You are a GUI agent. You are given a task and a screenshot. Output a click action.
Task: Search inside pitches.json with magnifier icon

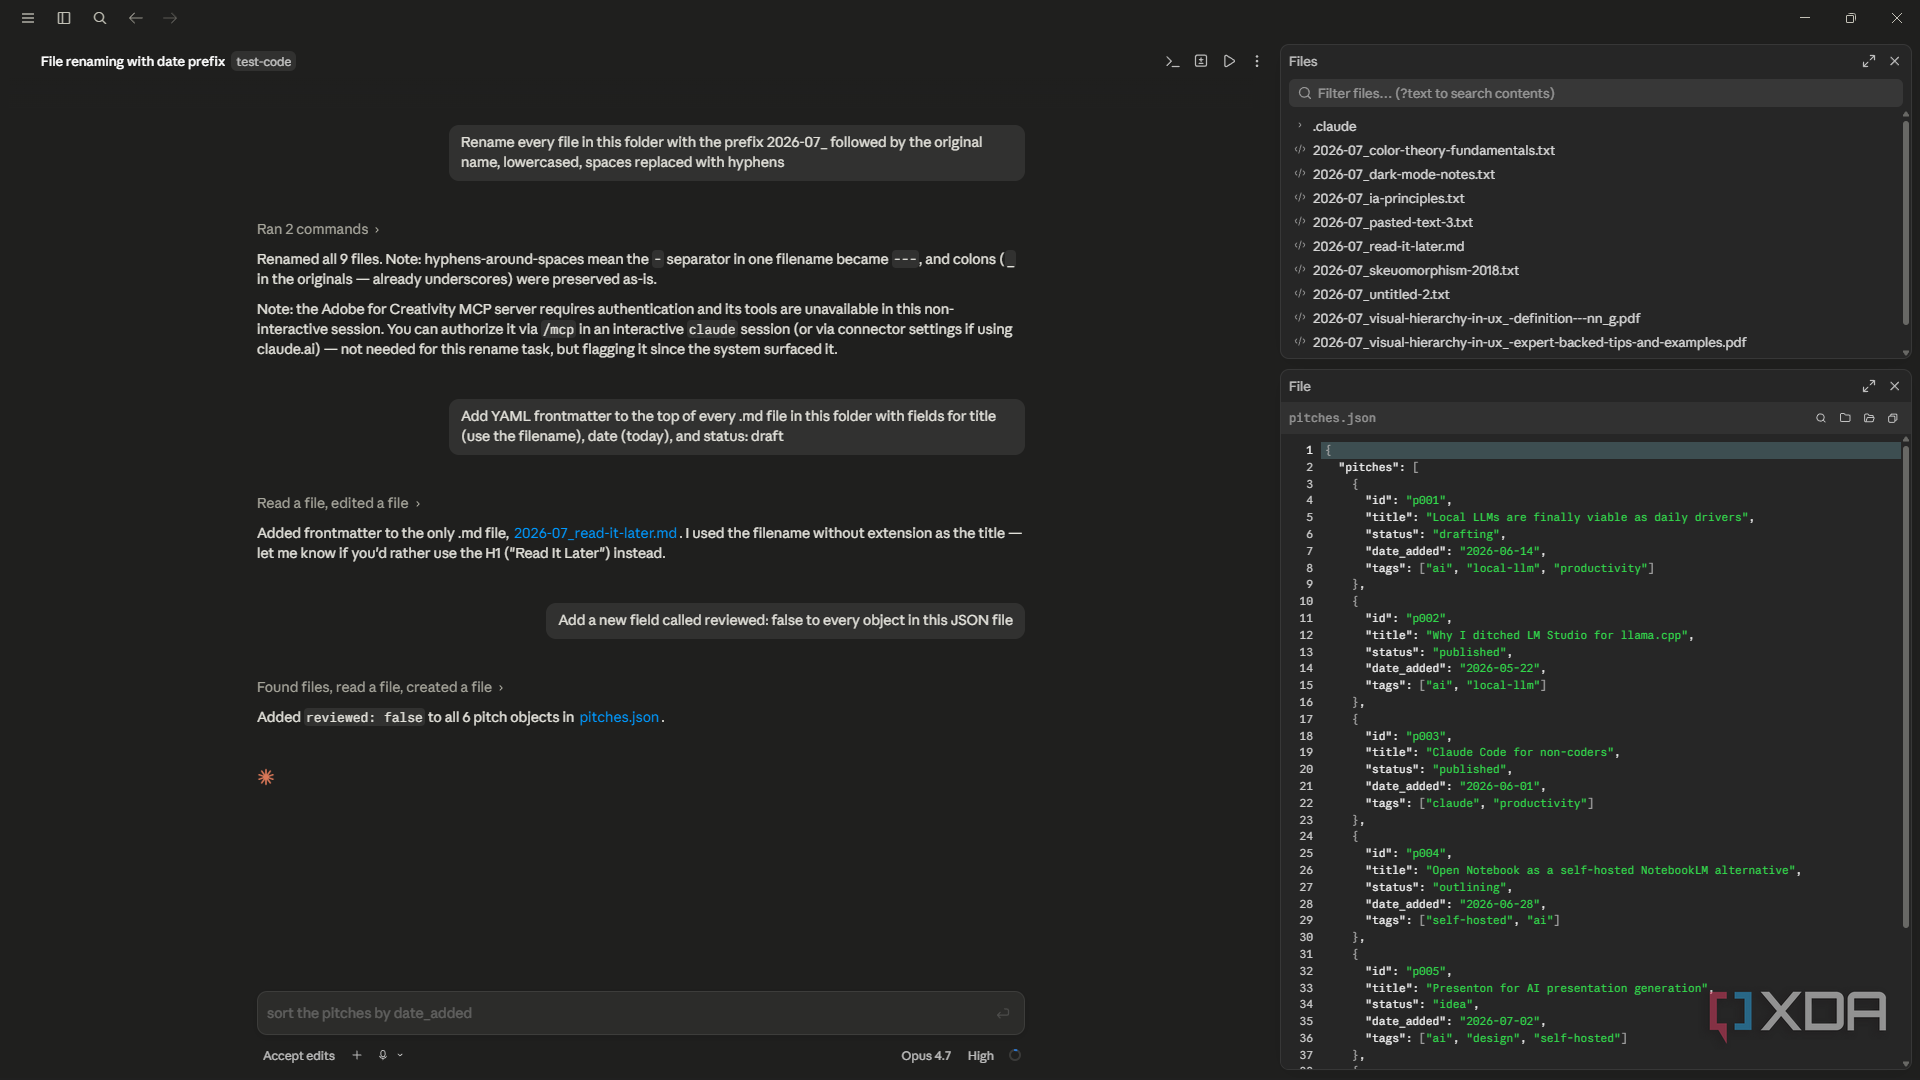click(x=1821, y=418)
